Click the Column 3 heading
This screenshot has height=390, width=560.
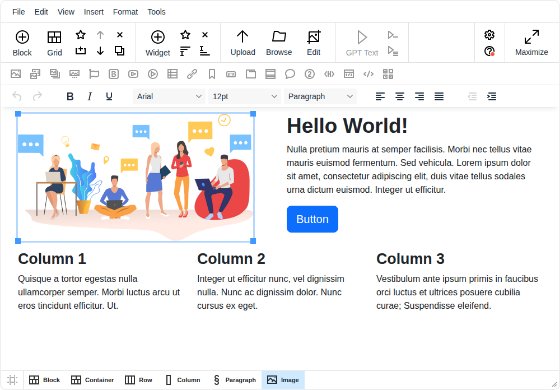pyautogui.click(x=410, y=259)
